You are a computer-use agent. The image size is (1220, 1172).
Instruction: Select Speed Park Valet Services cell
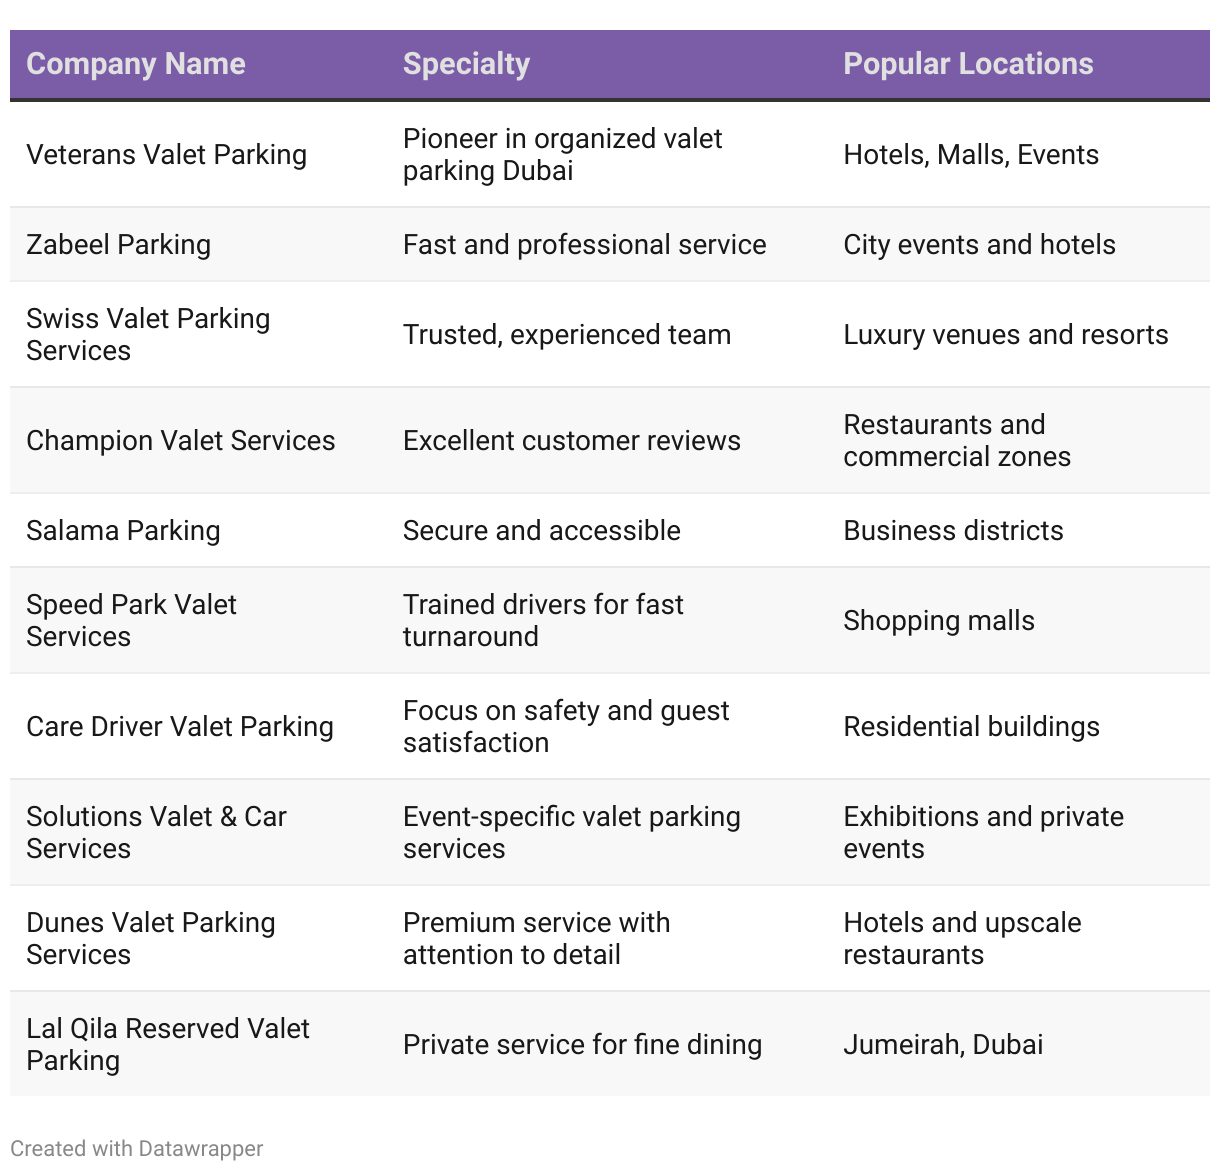coord(131,620)
